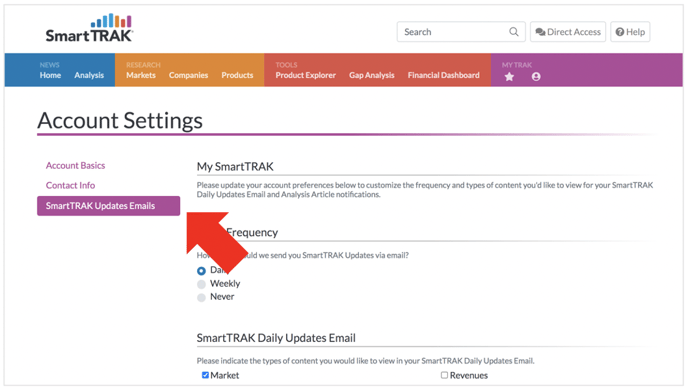Click the Help button
688x392 pixels.
click(x=630, y=32)
